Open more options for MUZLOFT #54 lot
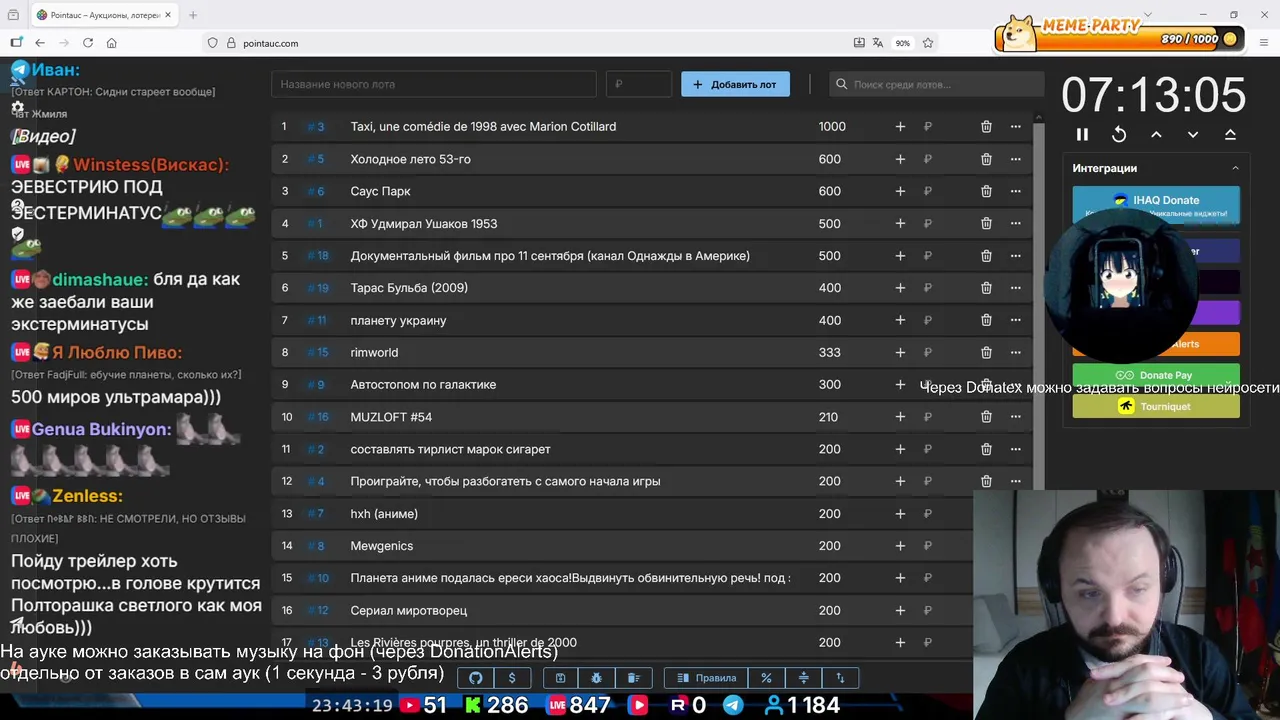 pyautogui.click(x=1015, y=417)
